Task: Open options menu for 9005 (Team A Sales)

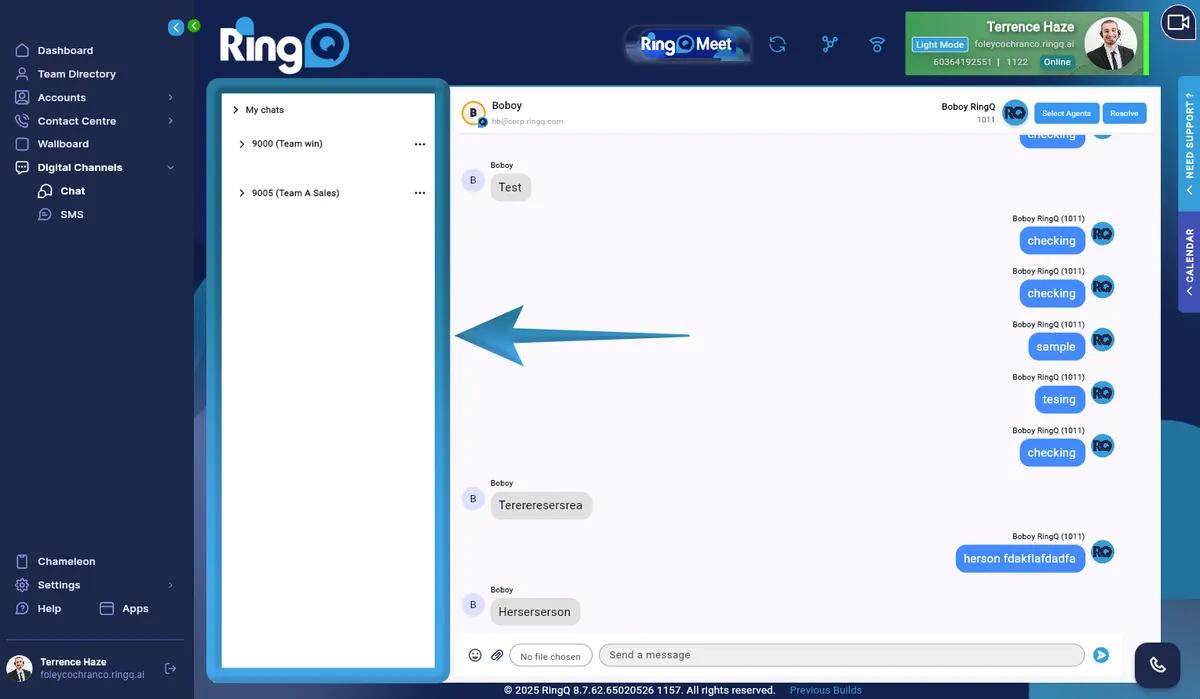Action: pos(420,193)
